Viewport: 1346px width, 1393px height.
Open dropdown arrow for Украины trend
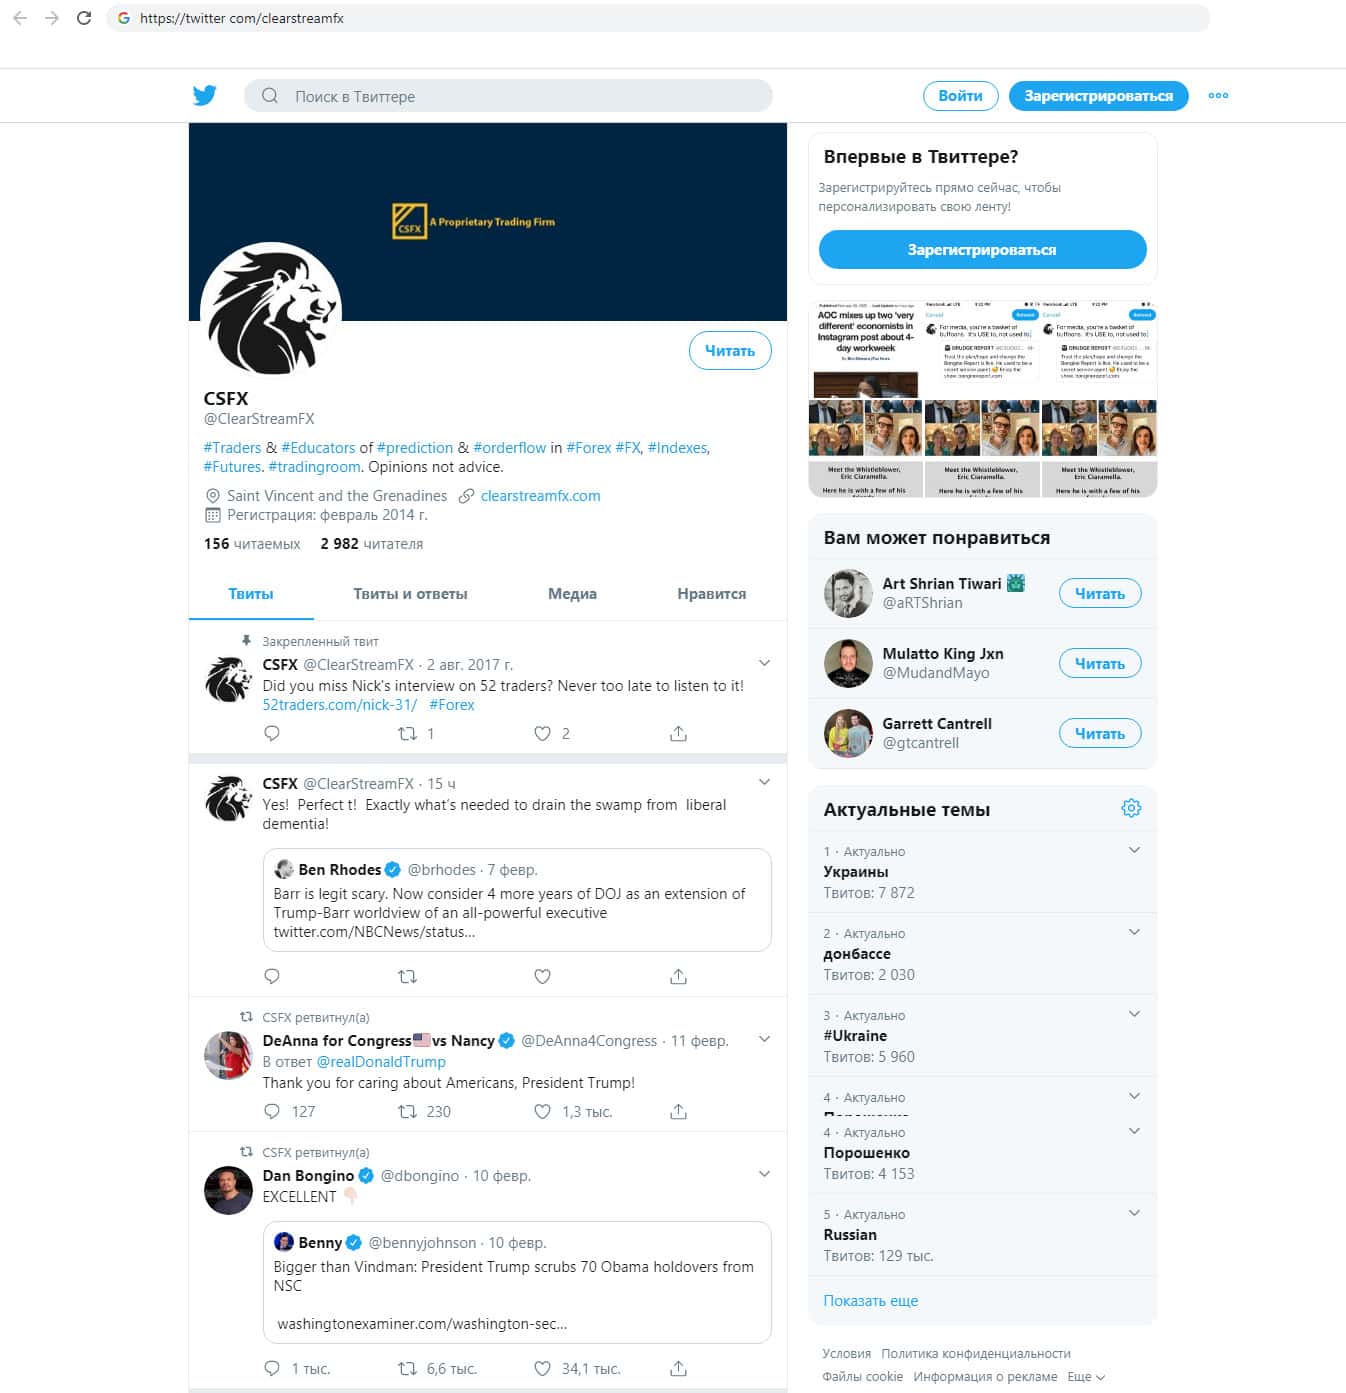click(x=1134, y=850)
